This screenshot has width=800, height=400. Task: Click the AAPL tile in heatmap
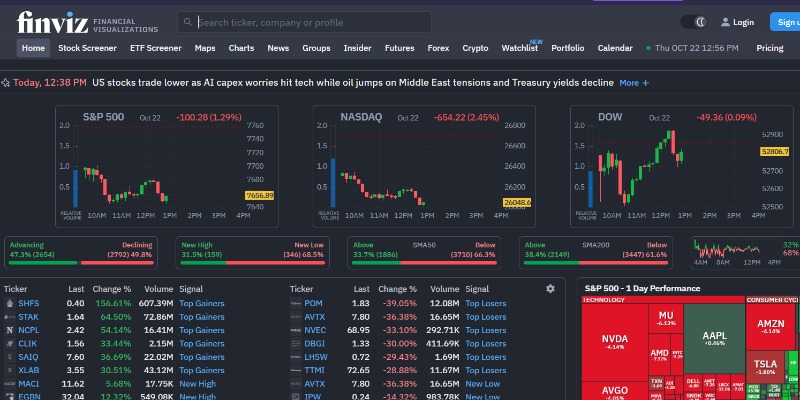click(714, 338)
